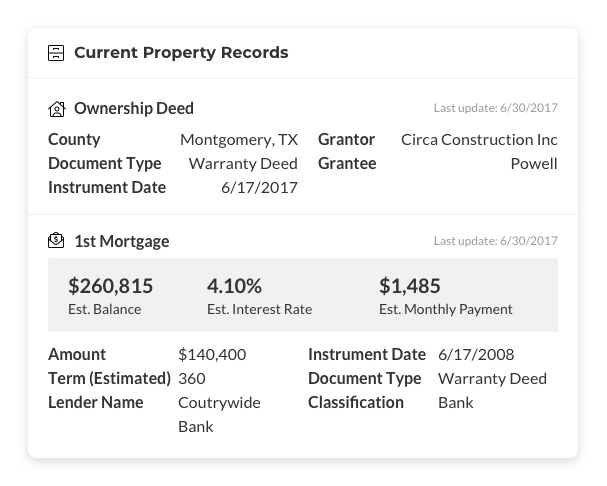Click the Ownership Deed last update date
The height and width of the screenshot is (486, 607).
(495, 108)
